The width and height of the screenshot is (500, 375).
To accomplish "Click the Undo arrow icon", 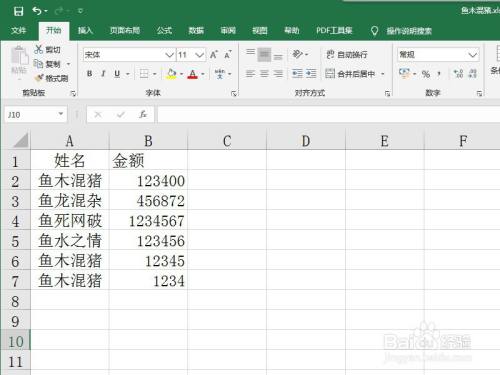I will 37,11.
